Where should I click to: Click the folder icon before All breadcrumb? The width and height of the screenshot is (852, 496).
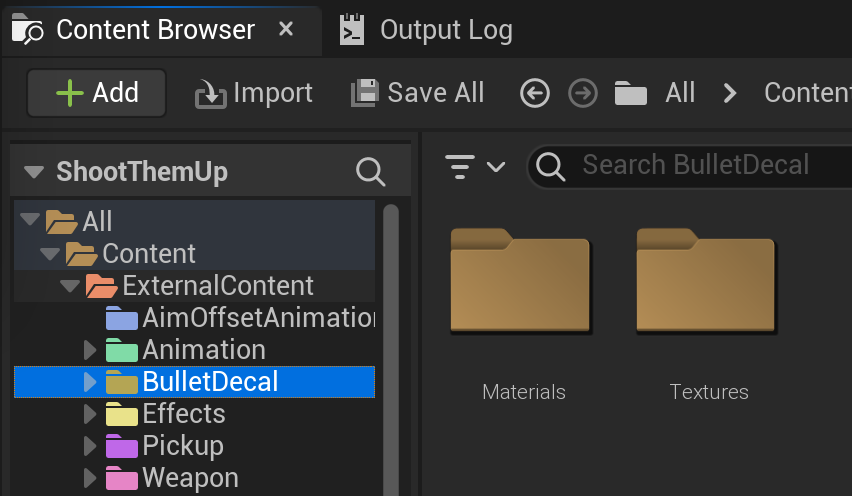coord(630,93)
